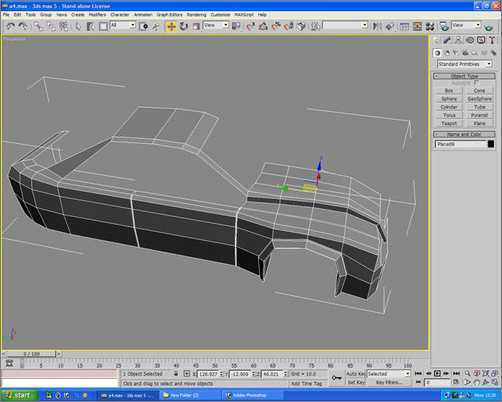Open the Select by Name dialog
502x402 pixels.
click(90, 26)
